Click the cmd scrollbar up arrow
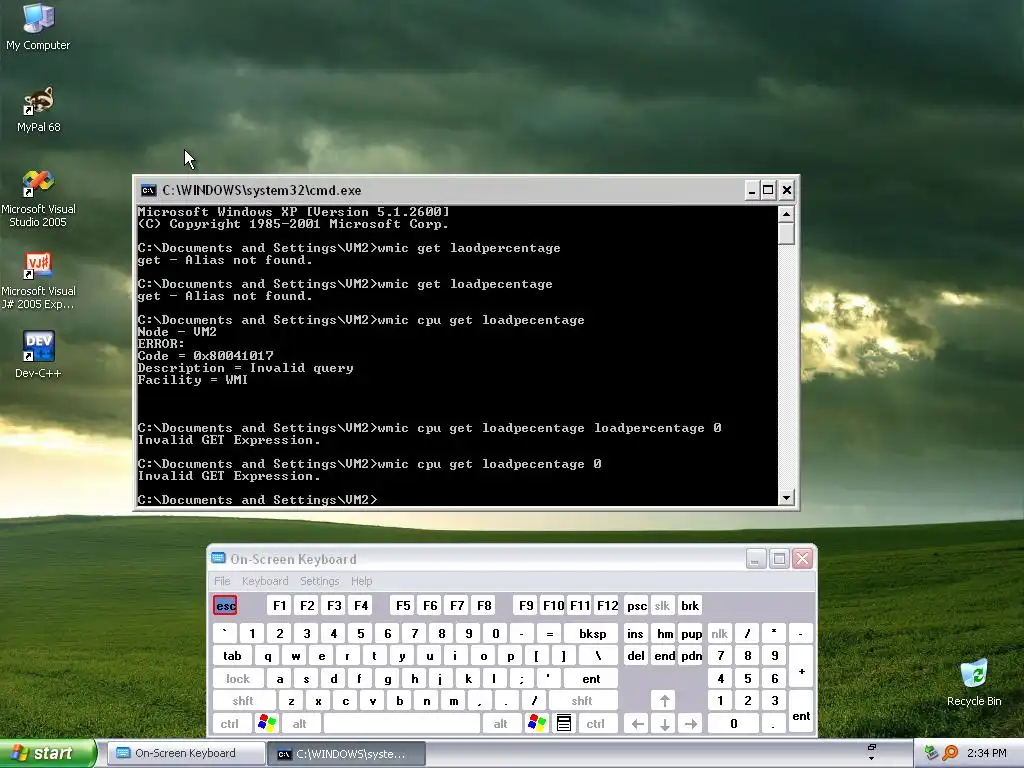 tap(786, 214)
